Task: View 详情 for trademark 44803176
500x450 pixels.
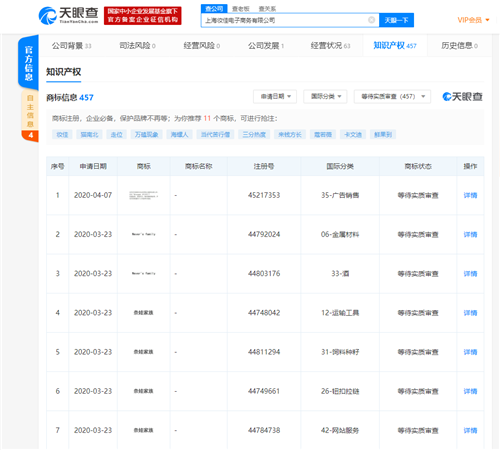Action: (x=470, y=274)
